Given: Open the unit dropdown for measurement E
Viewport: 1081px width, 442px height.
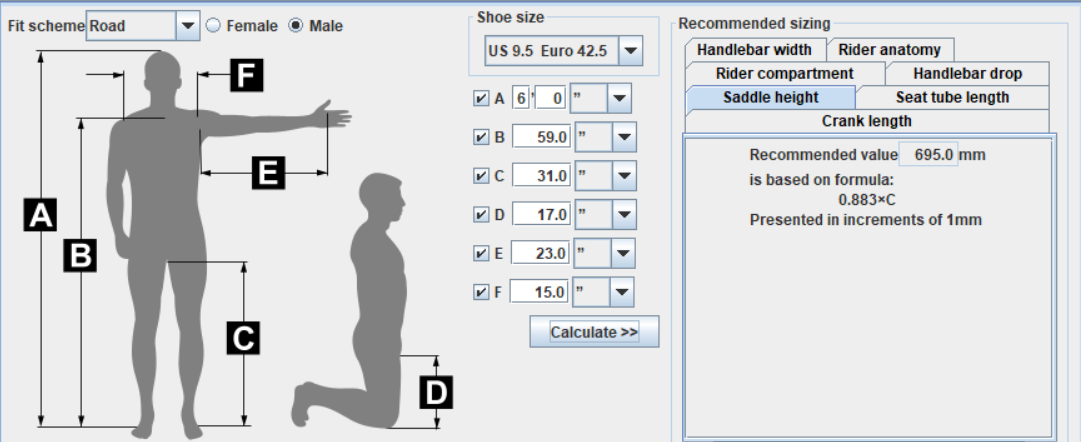Looking at the screenshot, I should [623, 253].
